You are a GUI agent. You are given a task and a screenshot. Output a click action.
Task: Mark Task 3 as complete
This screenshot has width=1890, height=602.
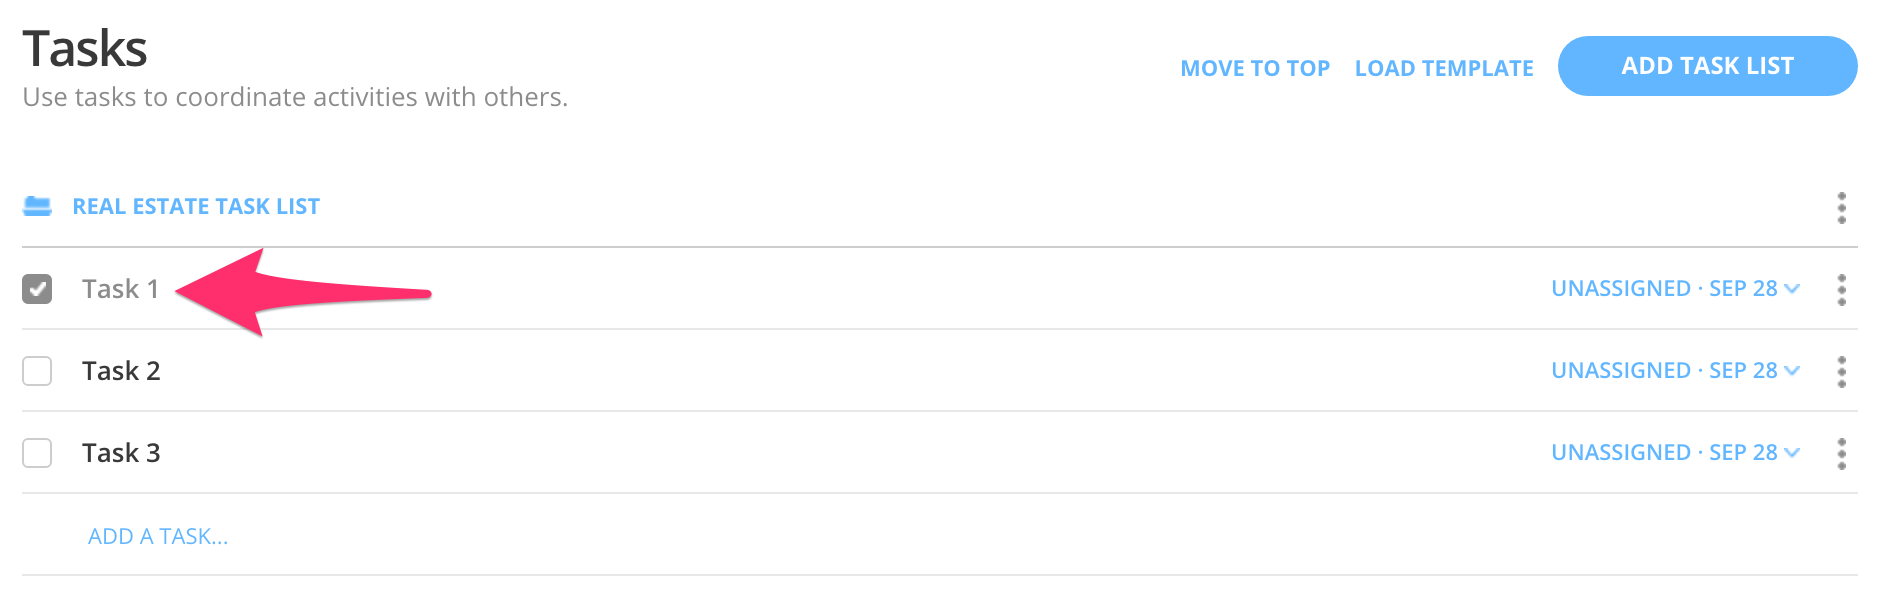click(37, 453)
